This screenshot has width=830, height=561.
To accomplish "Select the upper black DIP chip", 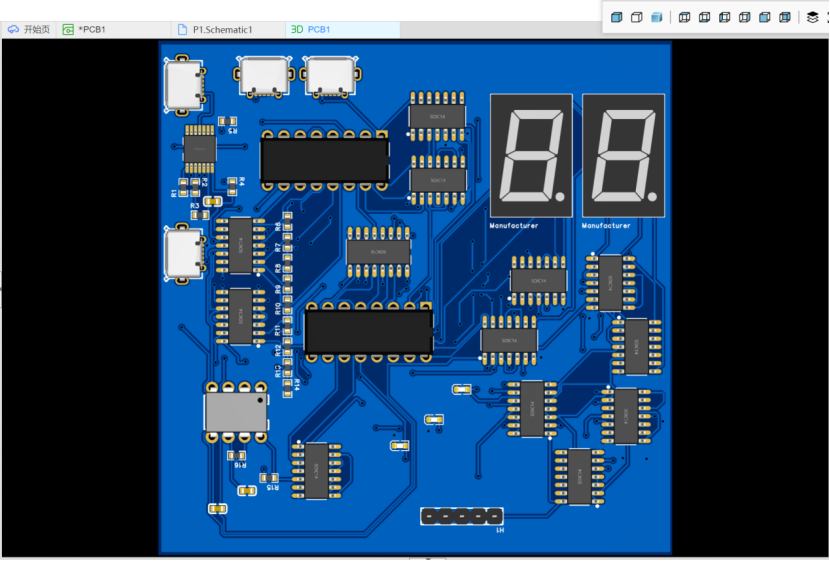I will (x=324, y=160).
